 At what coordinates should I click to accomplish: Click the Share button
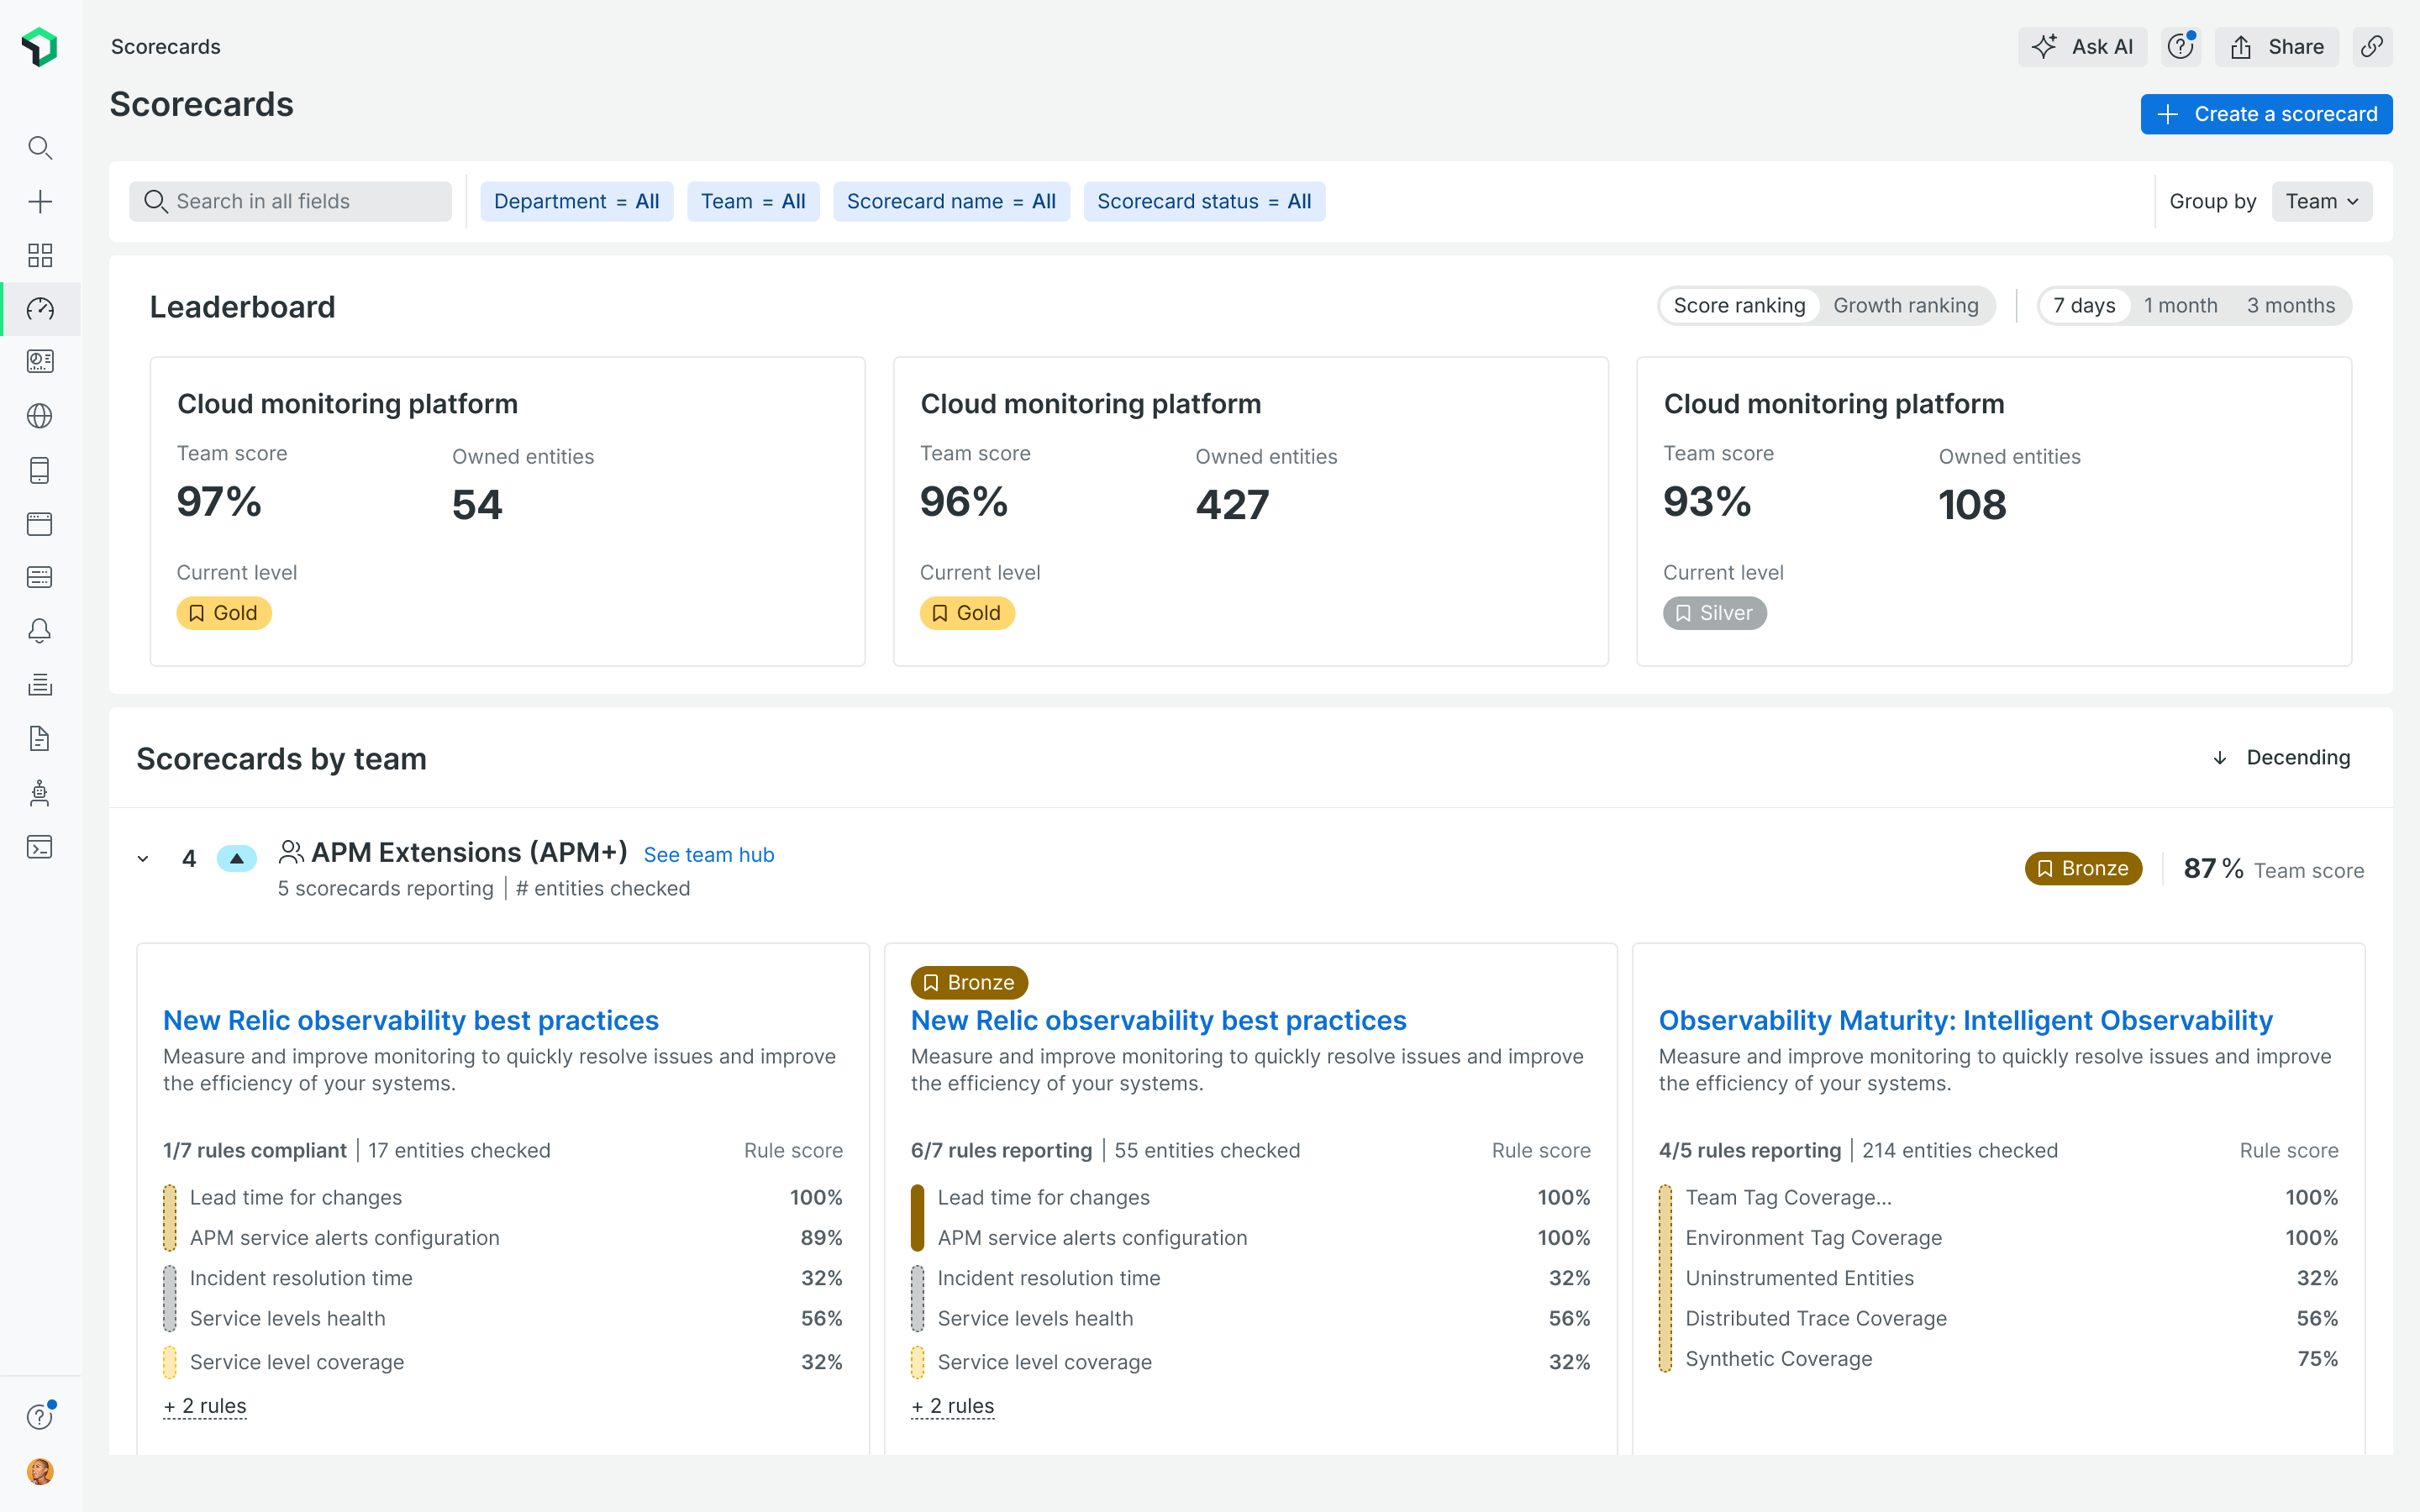coord(2276,47)
